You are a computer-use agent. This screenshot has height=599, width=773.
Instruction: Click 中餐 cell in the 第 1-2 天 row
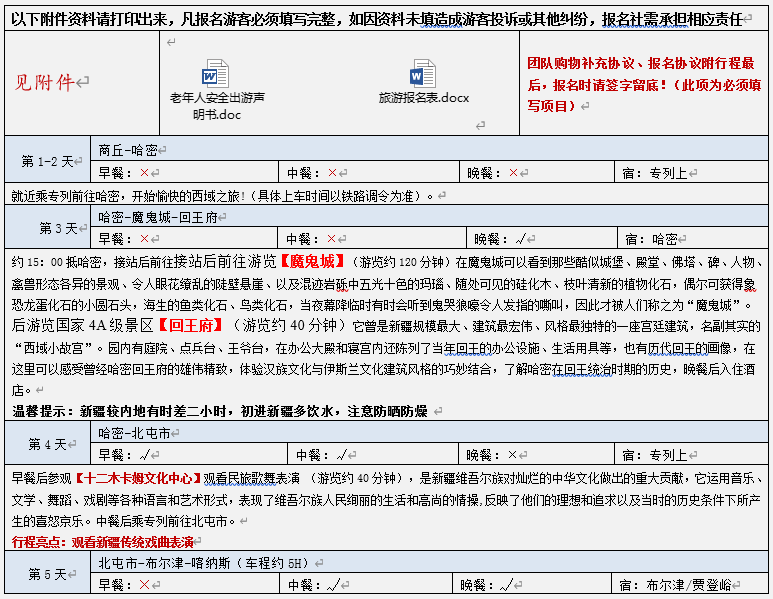tap(369, 173)
